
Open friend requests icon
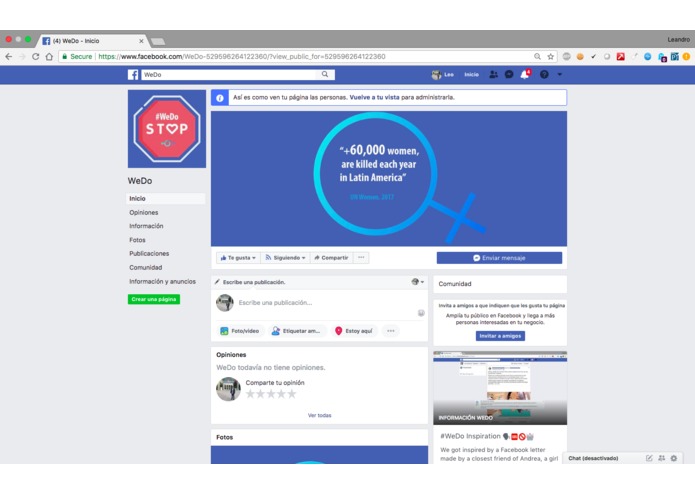tap(493, 74)
